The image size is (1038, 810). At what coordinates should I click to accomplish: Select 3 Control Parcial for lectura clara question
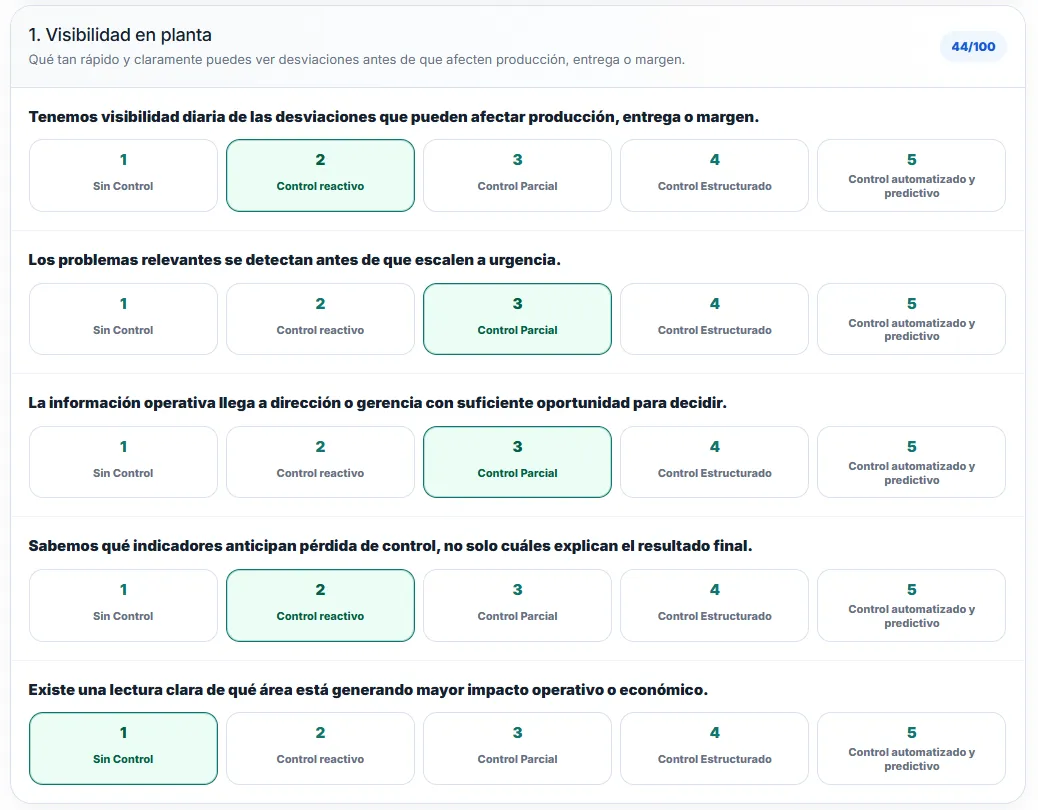517,748
